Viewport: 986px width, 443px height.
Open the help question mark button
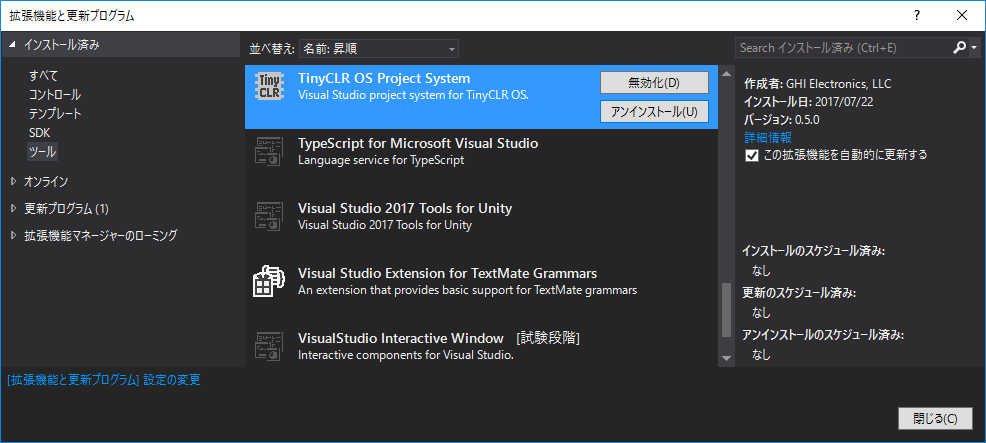pyautogui.click(x=917, y=16)
